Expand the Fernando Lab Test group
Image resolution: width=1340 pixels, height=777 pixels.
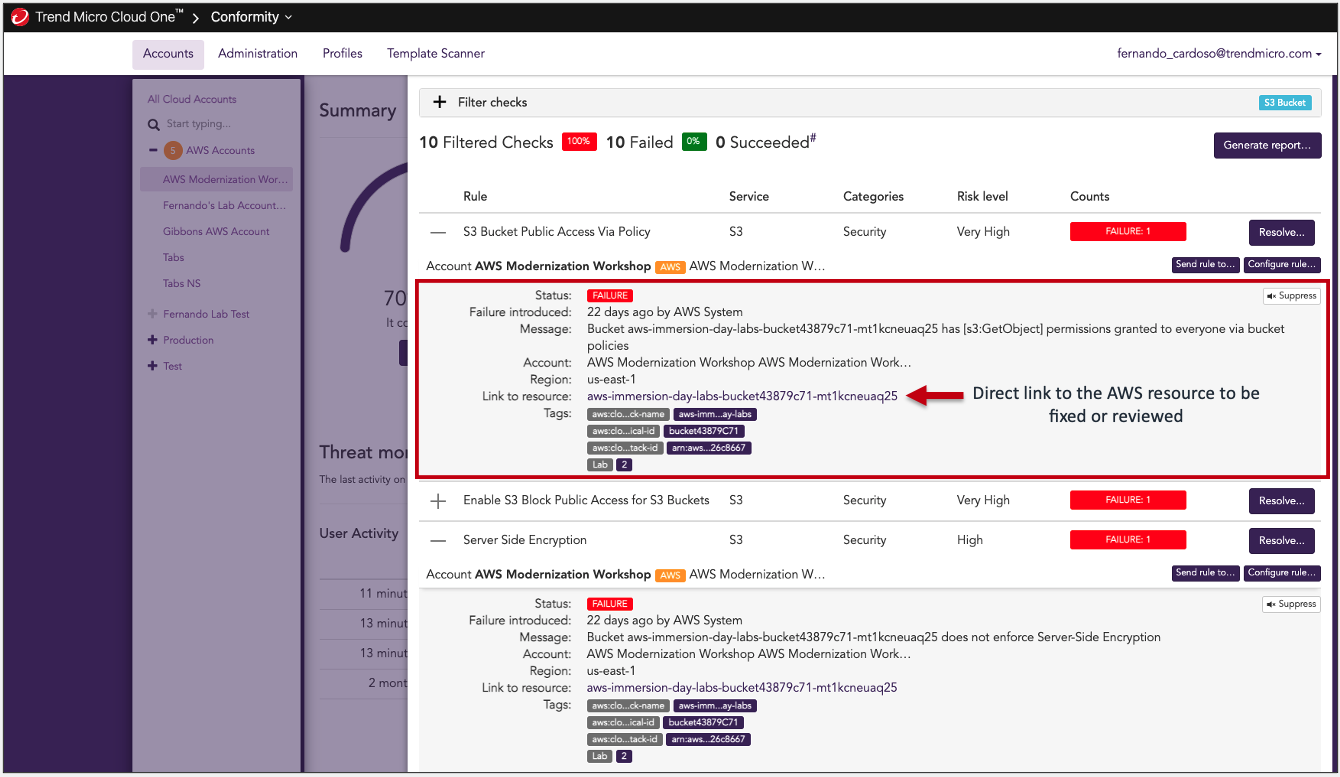pos(153,314)
